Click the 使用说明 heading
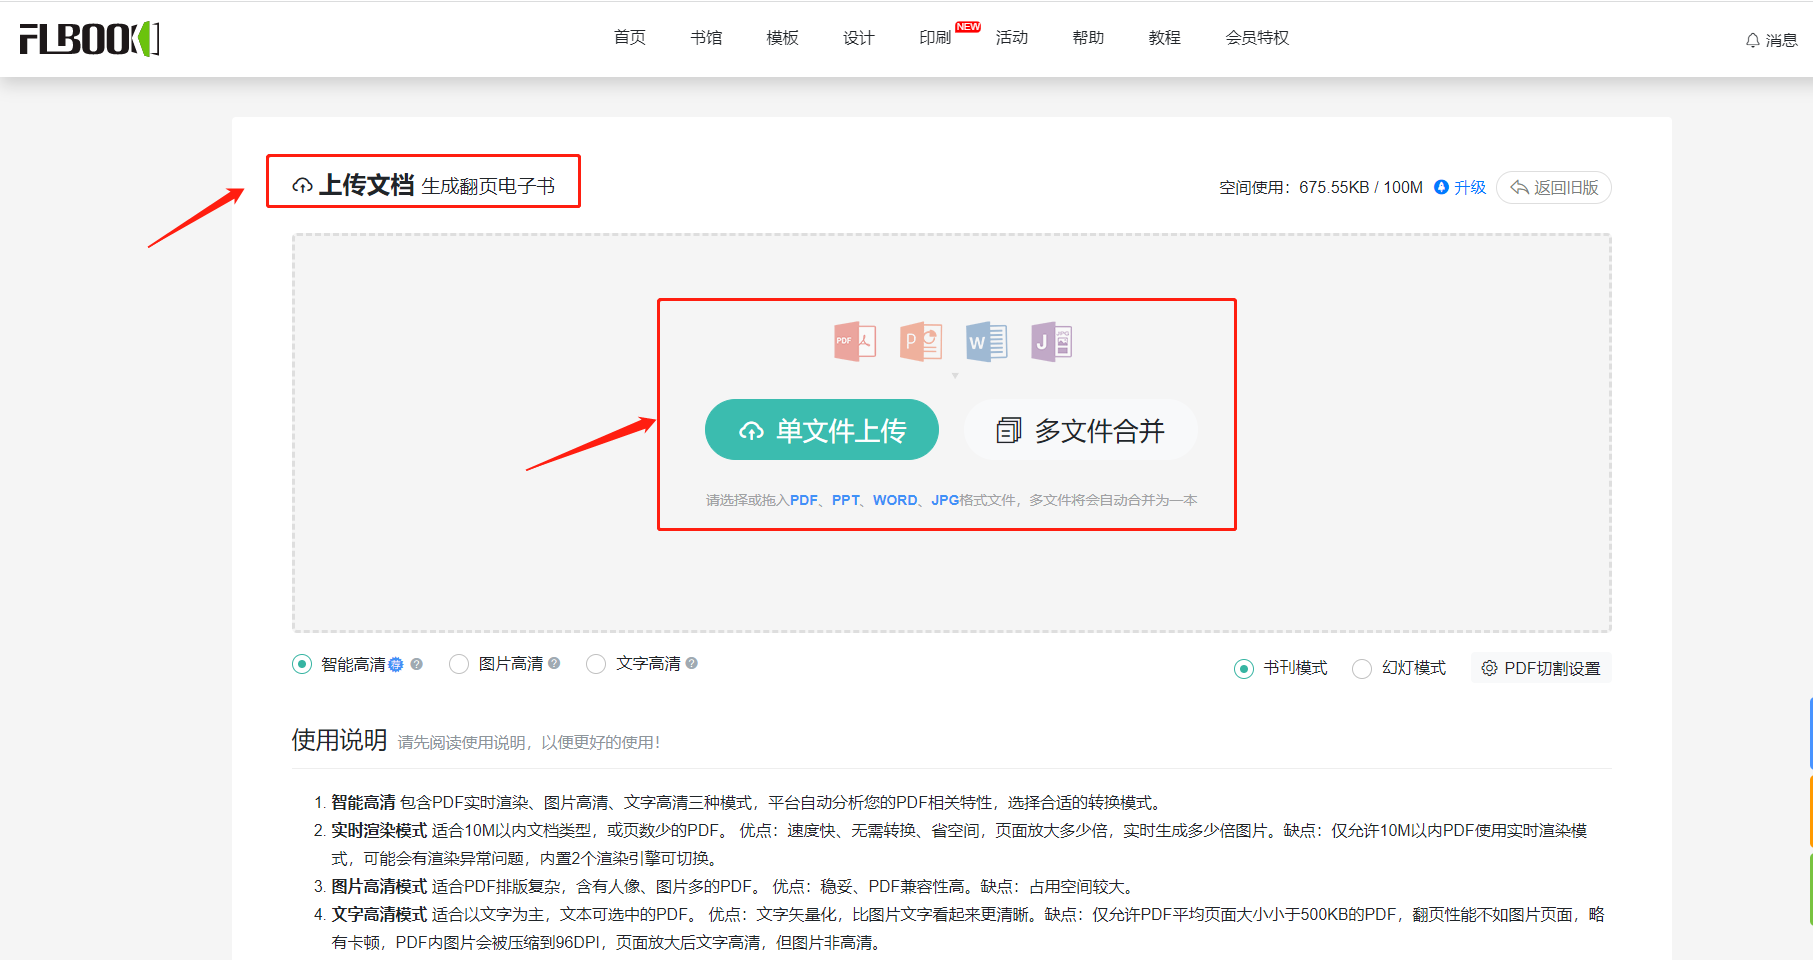Screen dimensions: 1813x960 339,740
